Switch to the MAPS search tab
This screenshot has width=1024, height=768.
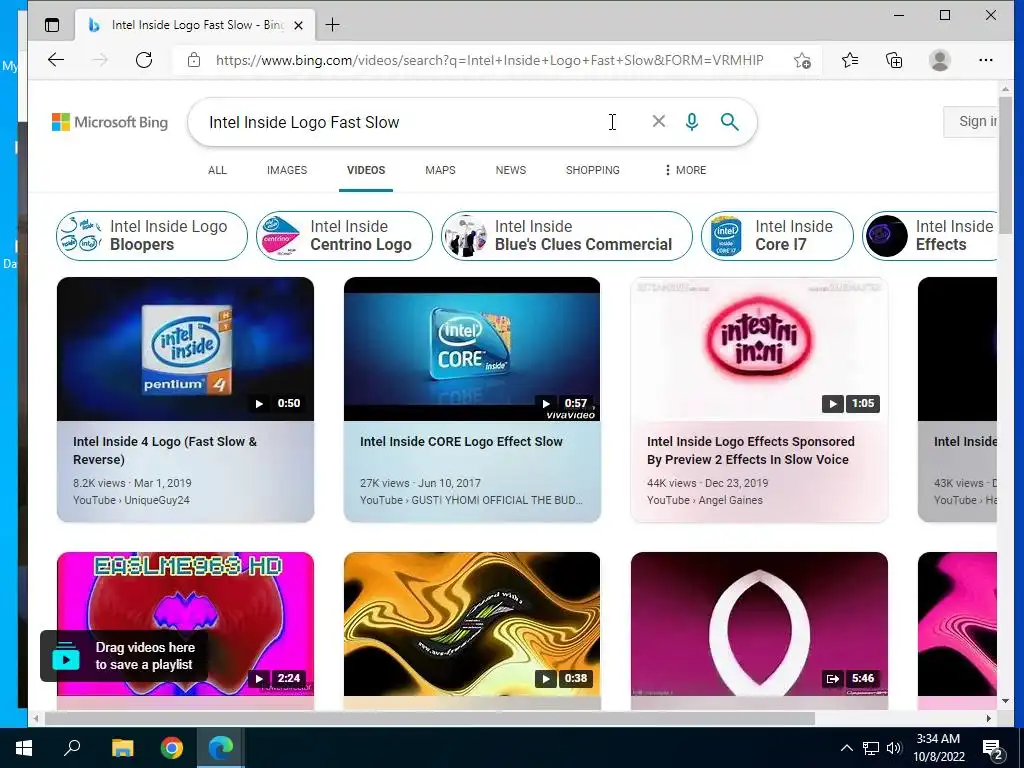pos(440,170)
